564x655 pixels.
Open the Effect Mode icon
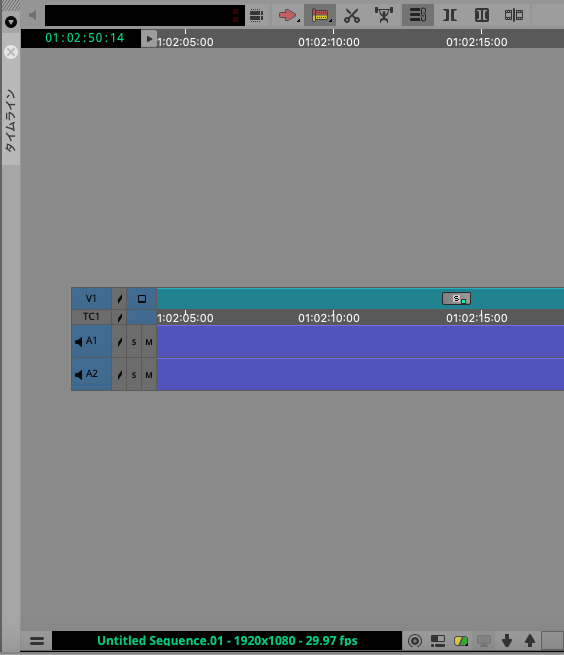point(384,15)
